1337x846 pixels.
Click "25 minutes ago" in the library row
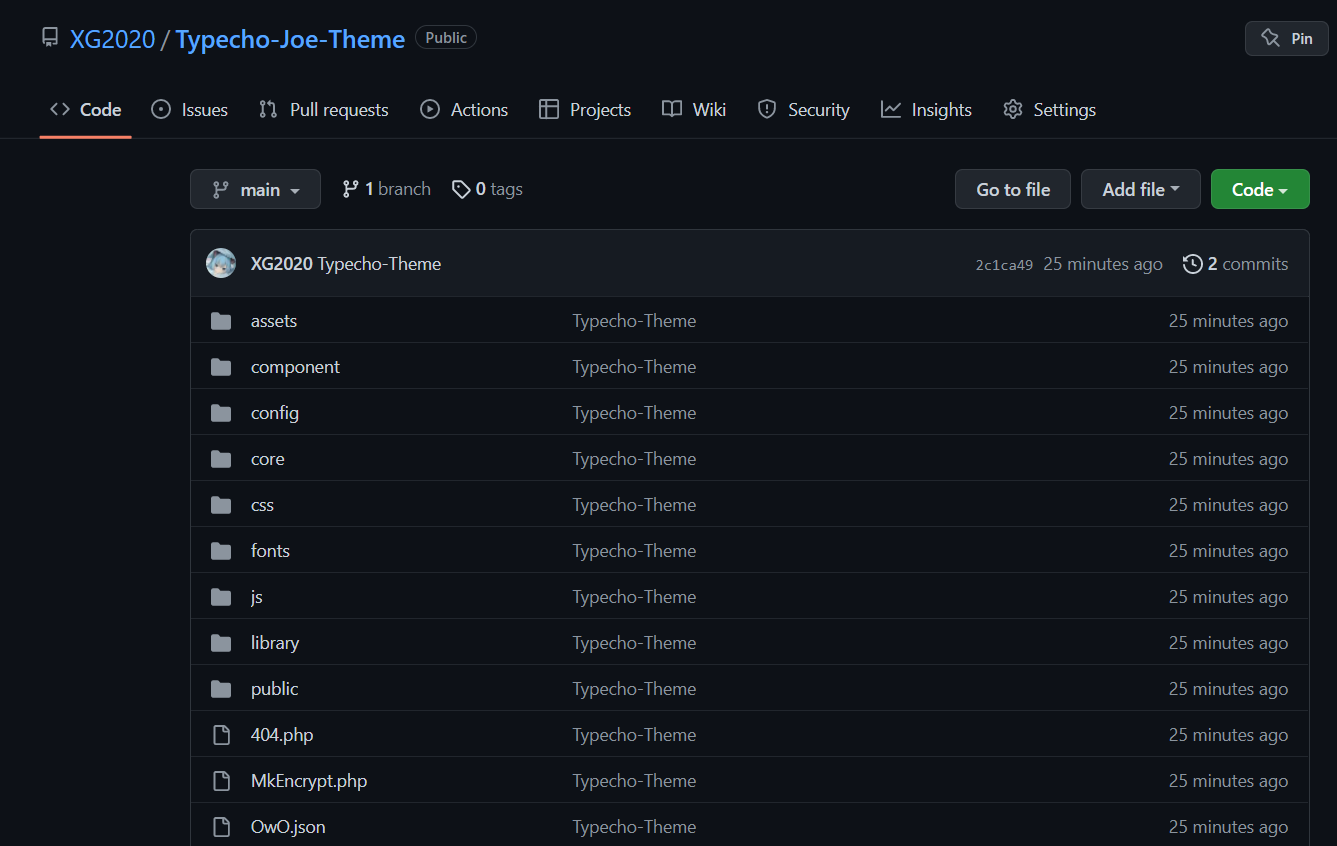tap(1228, 643)
